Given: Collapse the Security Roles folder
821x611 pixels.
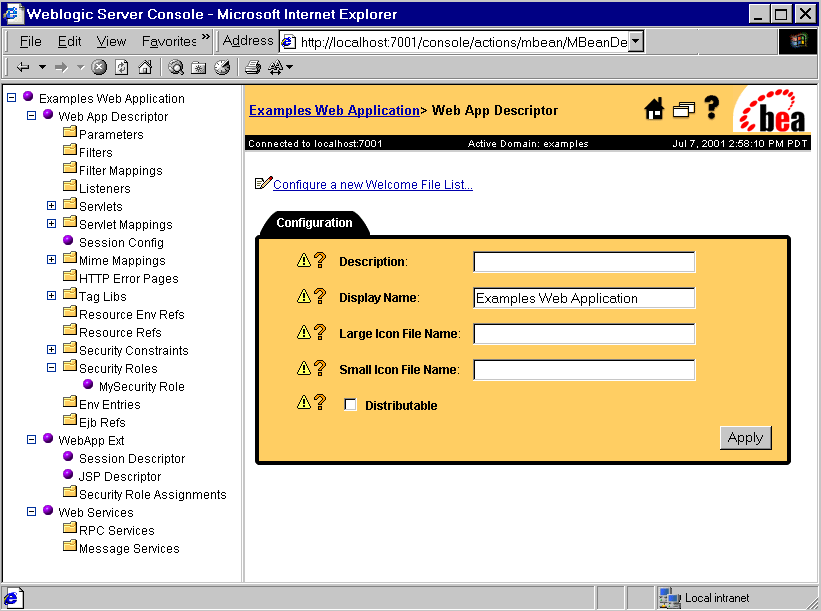Looking at the screenshot, I should [51, 368].
